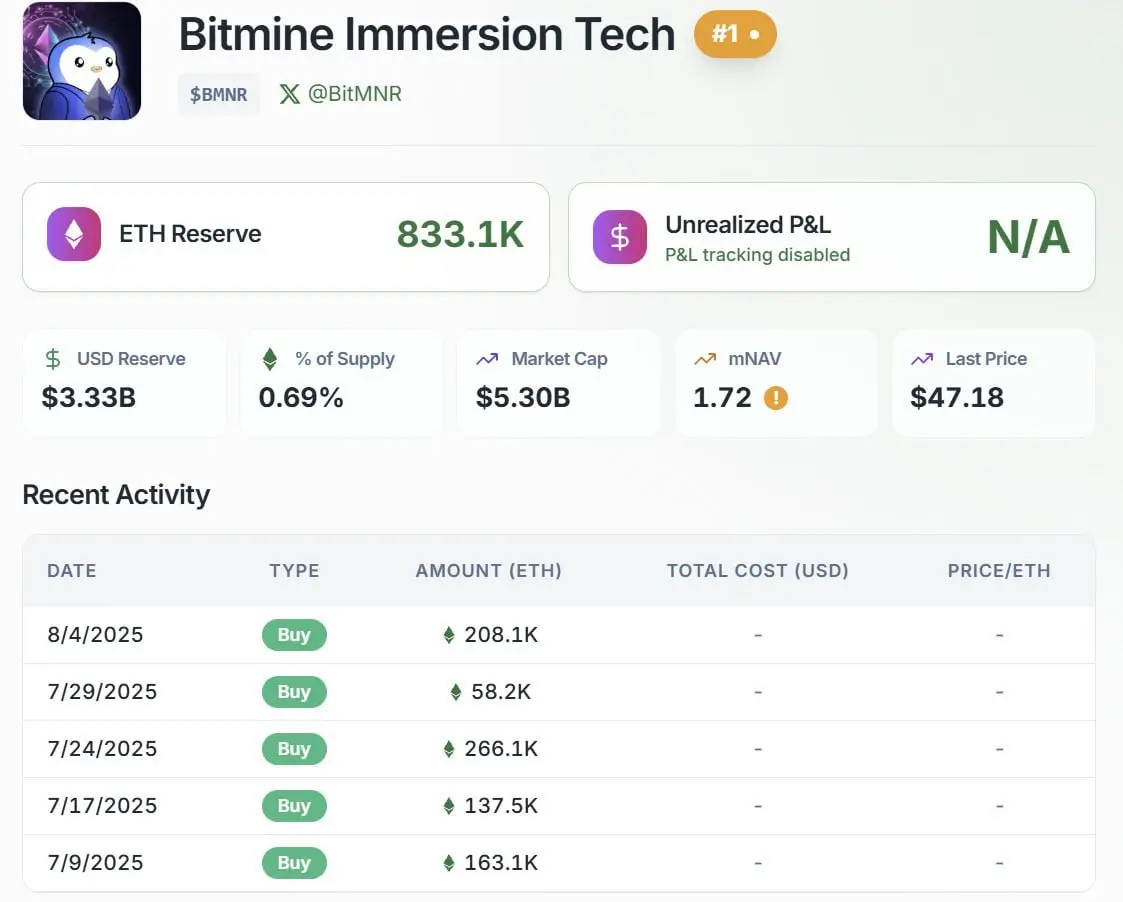The width and height of the screenshot is (1123, 902).
Task: Click the Buy badge in the 7/24/2025 row
Action: point(294,749)
